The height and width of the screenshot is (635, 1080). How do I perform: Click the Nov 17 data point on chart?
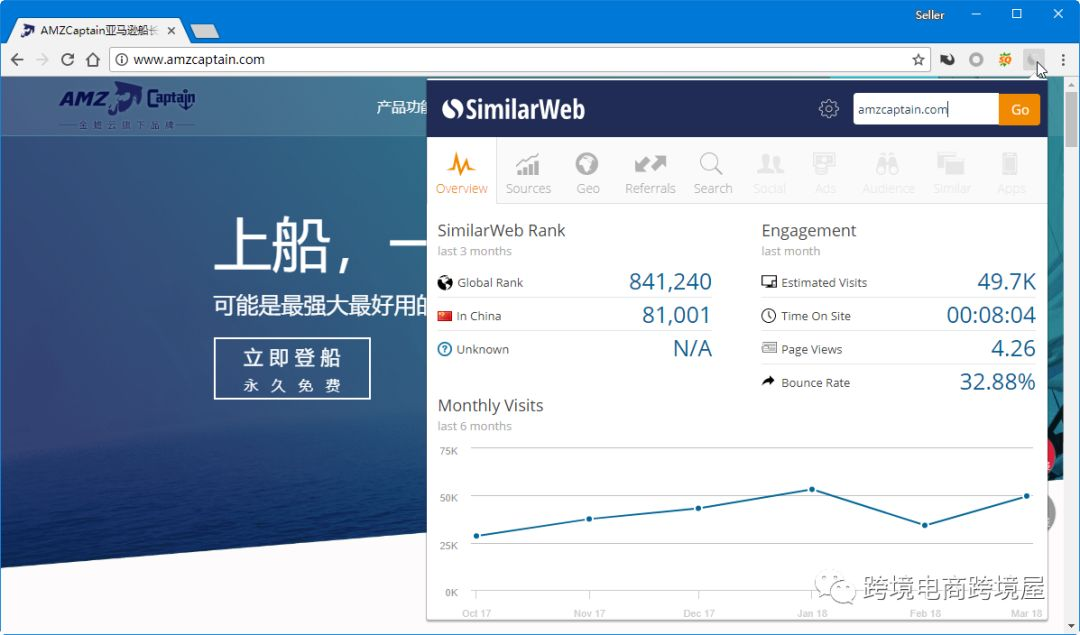[x=589, y=519]
